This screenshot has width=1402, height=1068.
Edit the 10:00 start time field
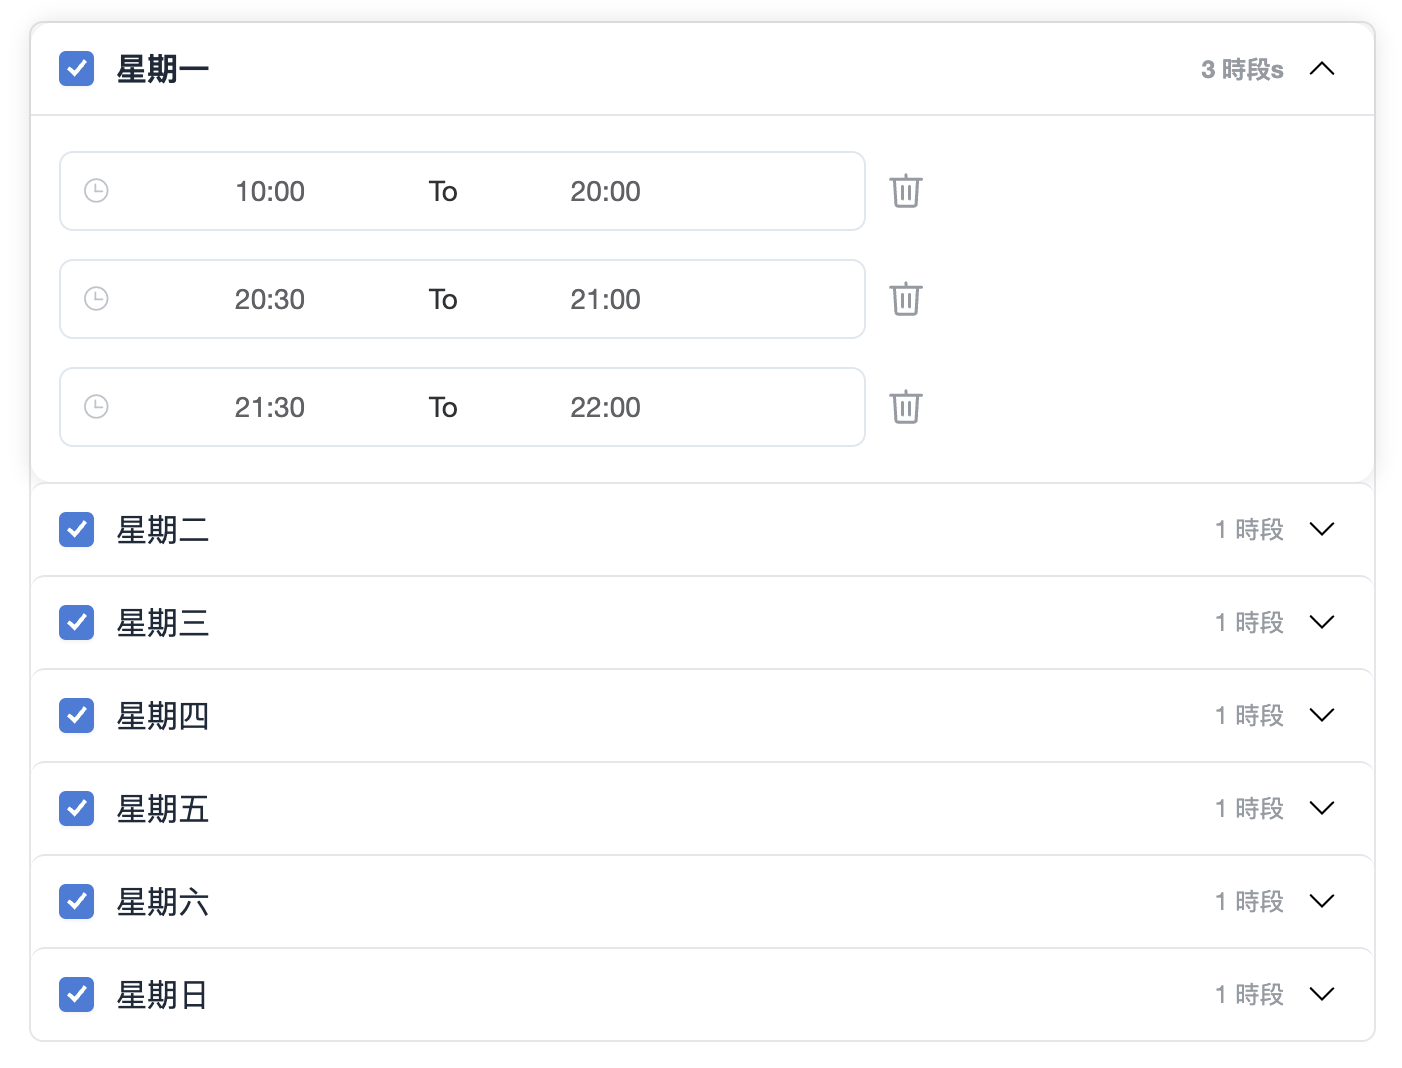270,191
